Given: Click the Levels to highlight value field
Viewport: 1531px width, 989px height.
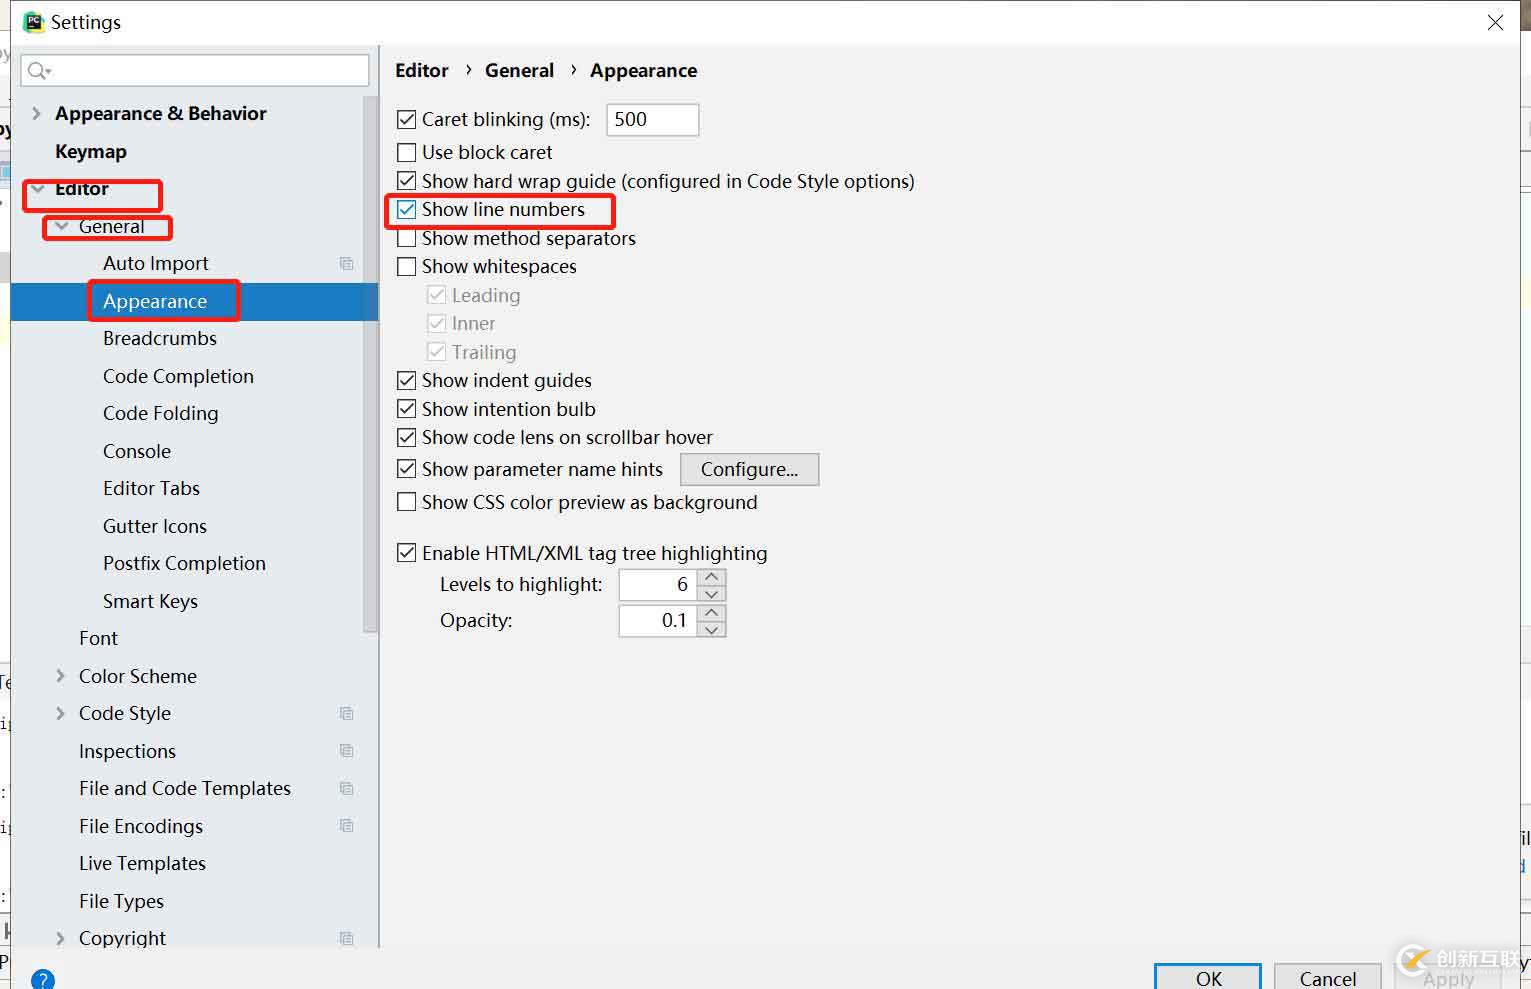Looking at the screenshot, I should 659,584.
